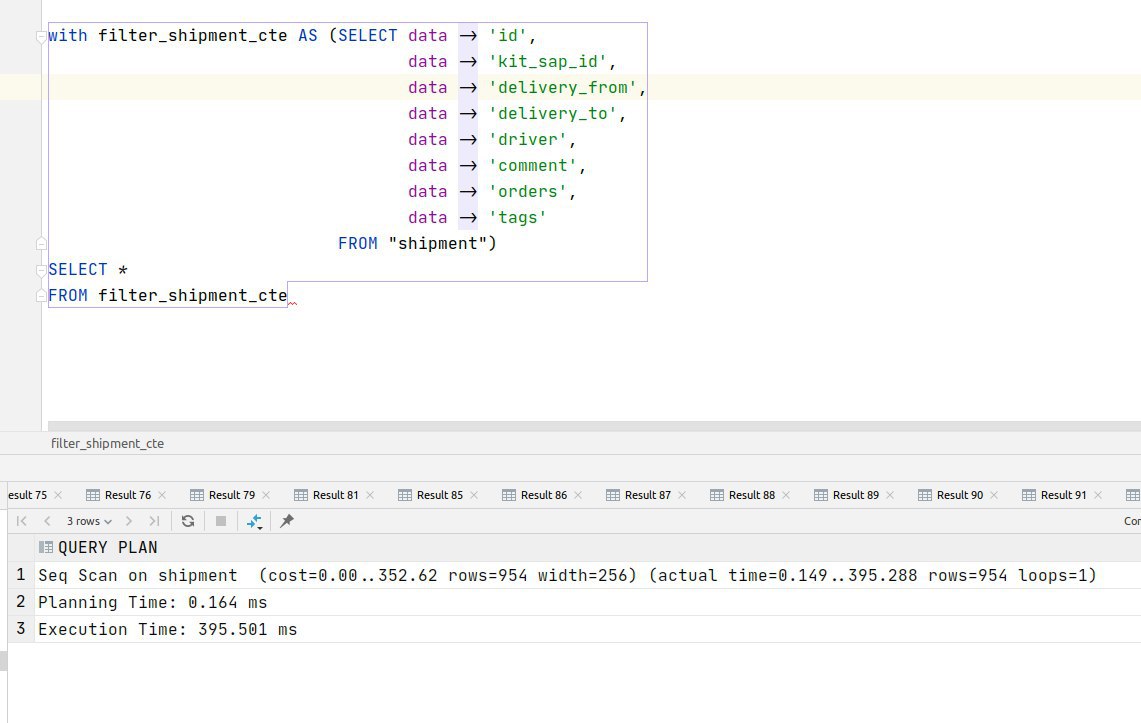This screenshot has width=1141, height=723.
Task: Select row number 1 in the results
Action: tap(20, 575)
